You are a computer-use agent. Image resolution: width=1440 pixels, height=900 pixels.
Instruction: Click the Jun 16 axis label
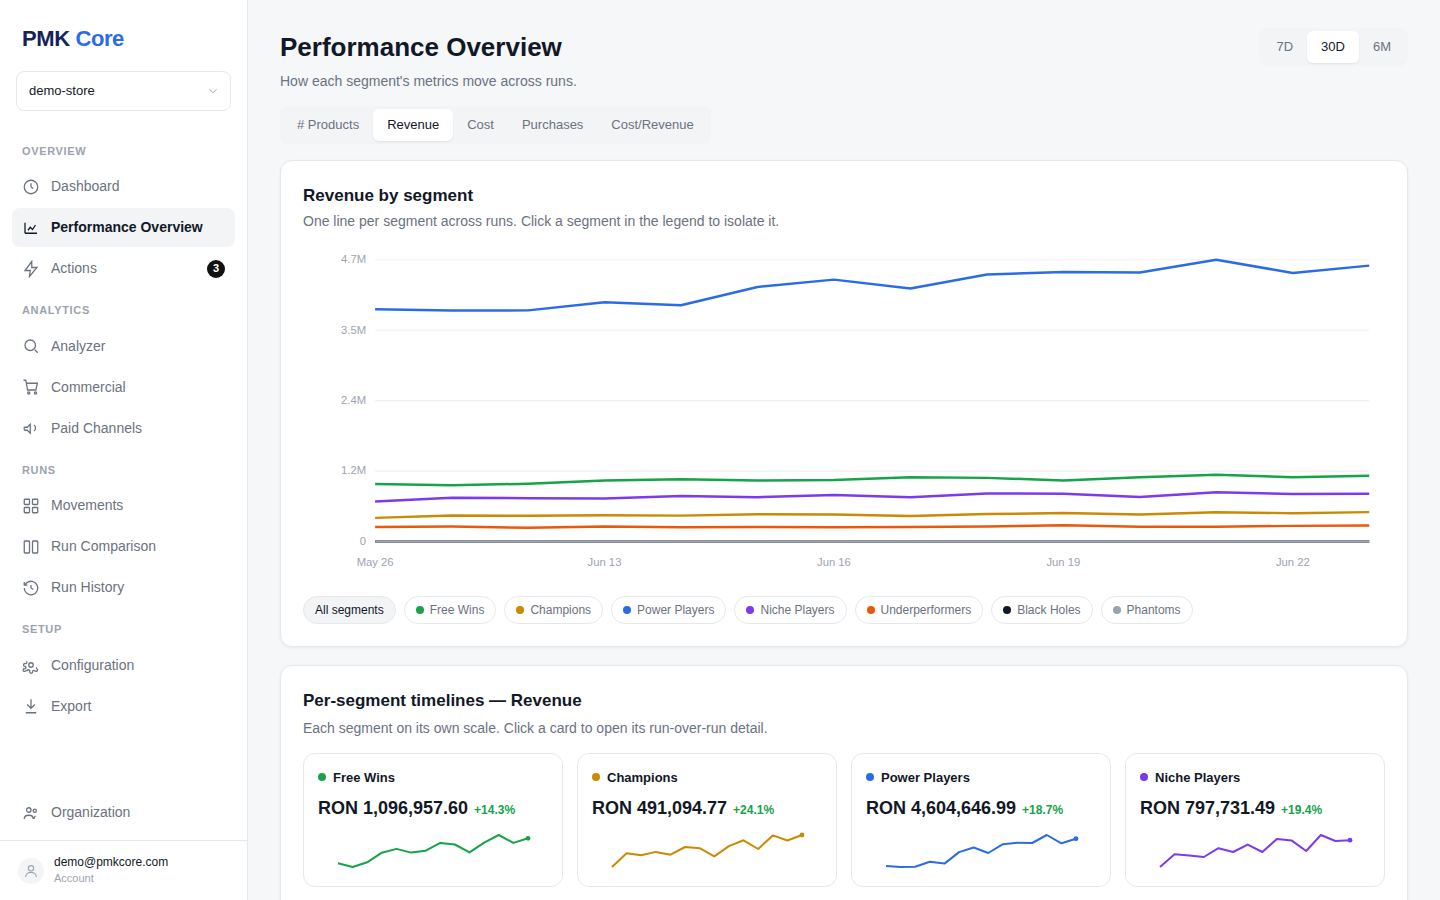pyautogui.click(x=833, y=562)
